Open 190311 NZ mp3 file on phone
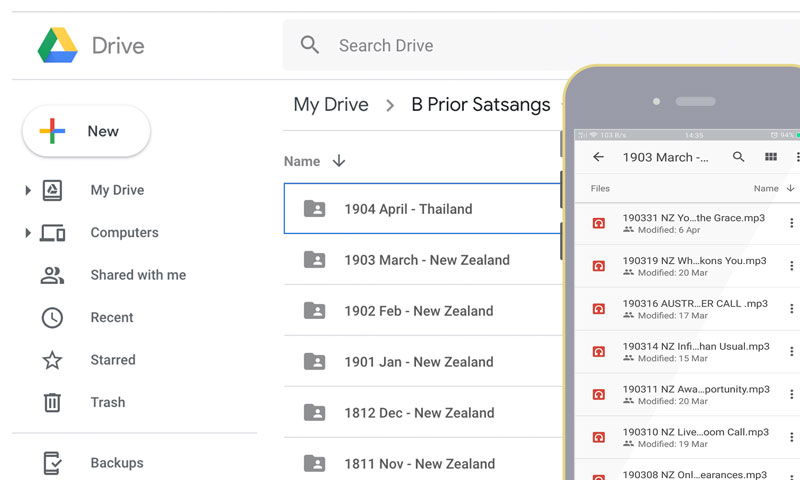 [687, 394]
